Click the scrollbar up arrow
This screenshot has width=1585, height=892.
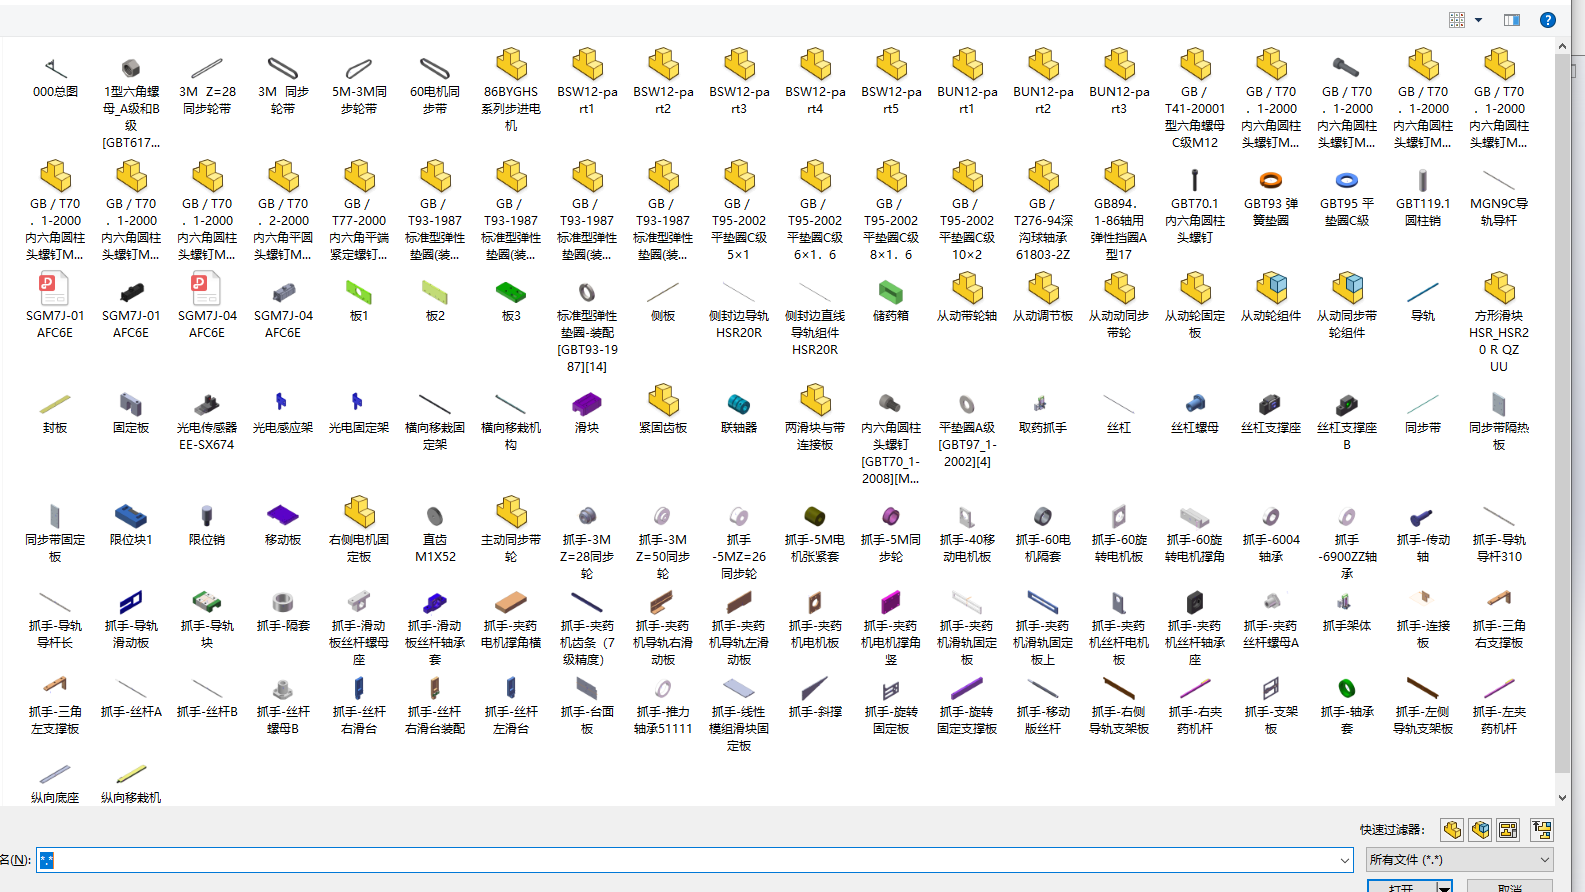(x=1562, y=47)
